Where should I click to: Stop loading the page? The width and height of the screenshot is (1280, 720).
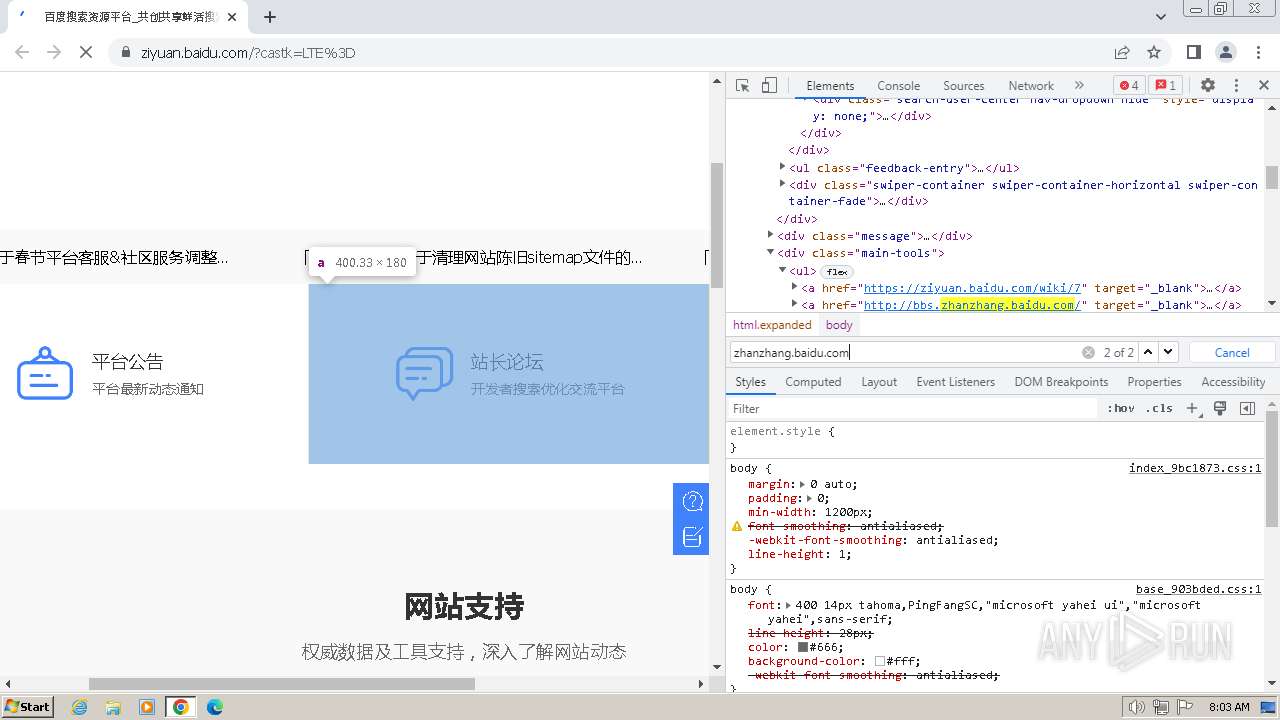point(86,52)
